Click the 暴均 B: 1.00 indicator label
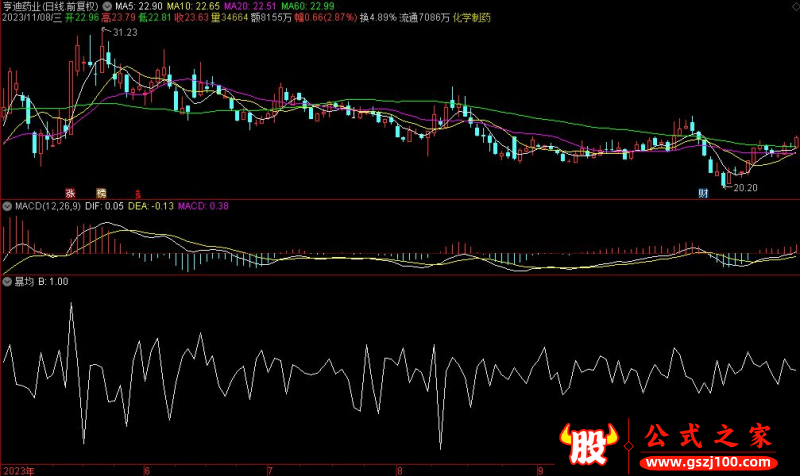800x476 pixels. pyautogui.click(x=40, y=281)
